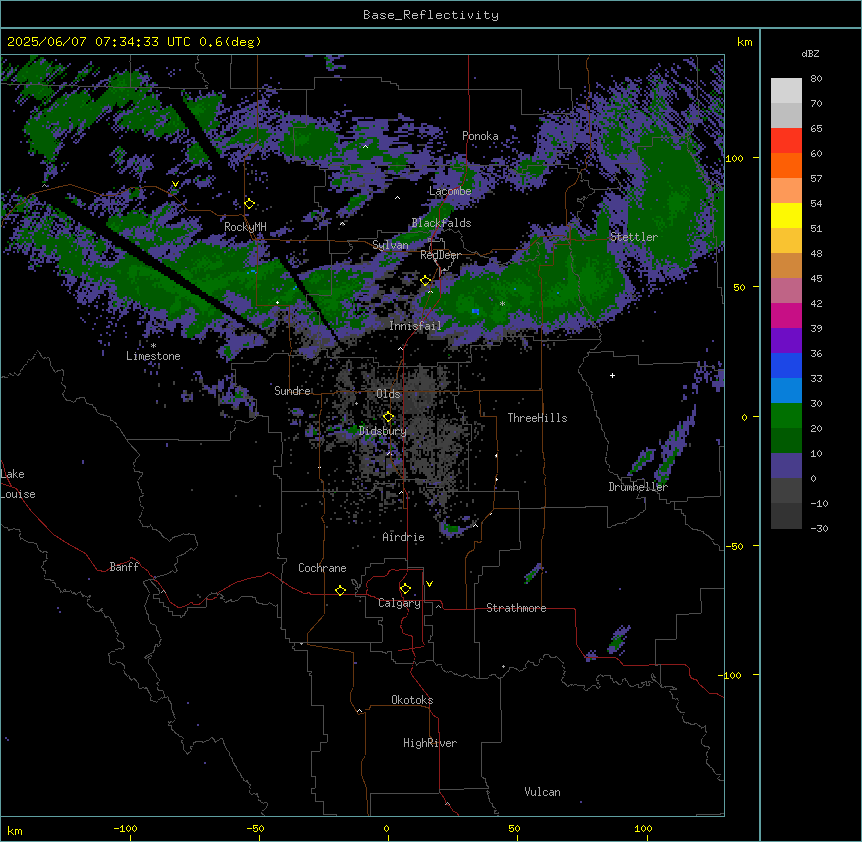862x842 pixels.
Task: Click the yellow V marker northwest of RockyMH
Action: pyautogui.click(x=175, y=184)
